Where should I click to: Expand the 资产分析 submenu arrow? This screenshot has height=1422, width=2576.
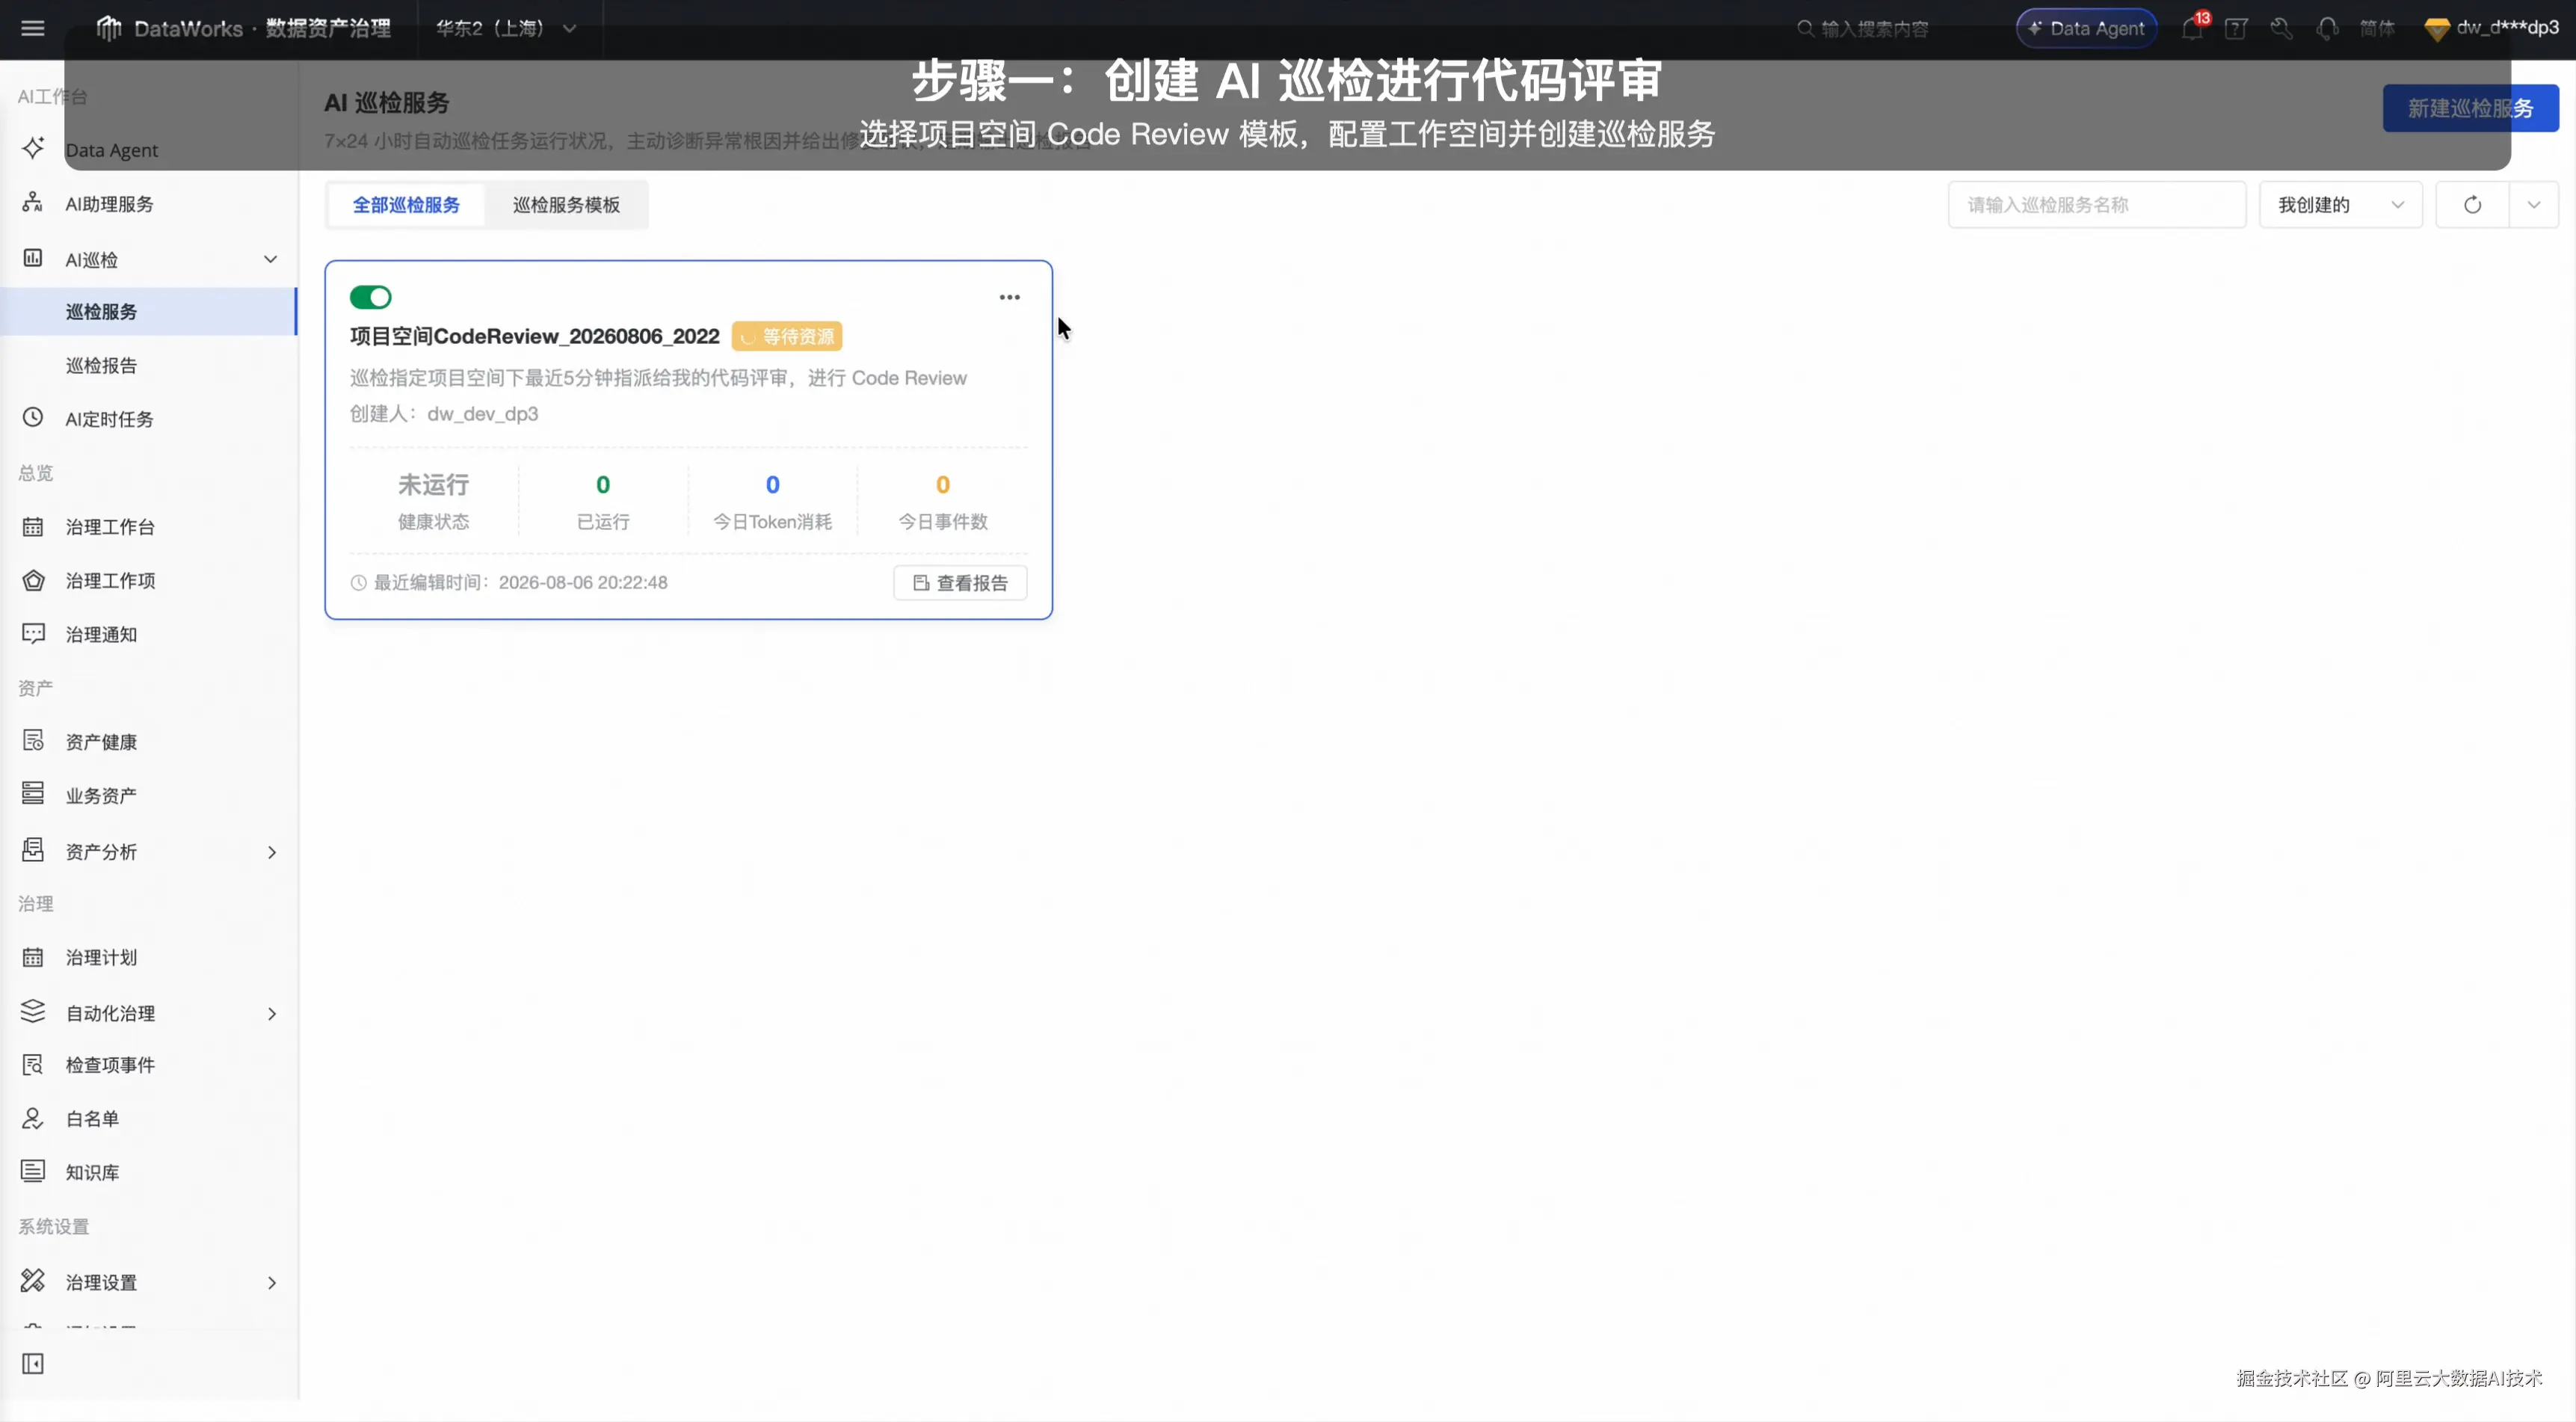tap(271, 852)
